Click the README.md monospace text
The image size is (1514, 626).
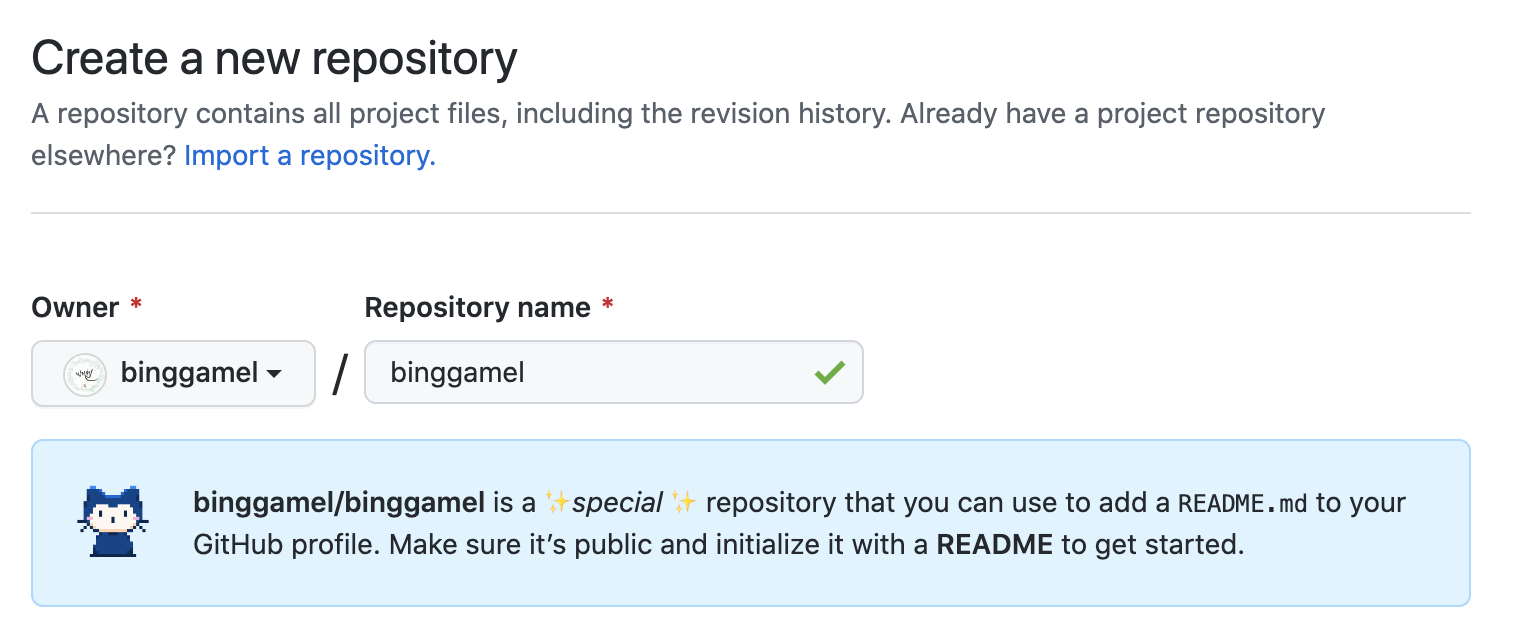pyautogui.click(x=1243, y=502)
